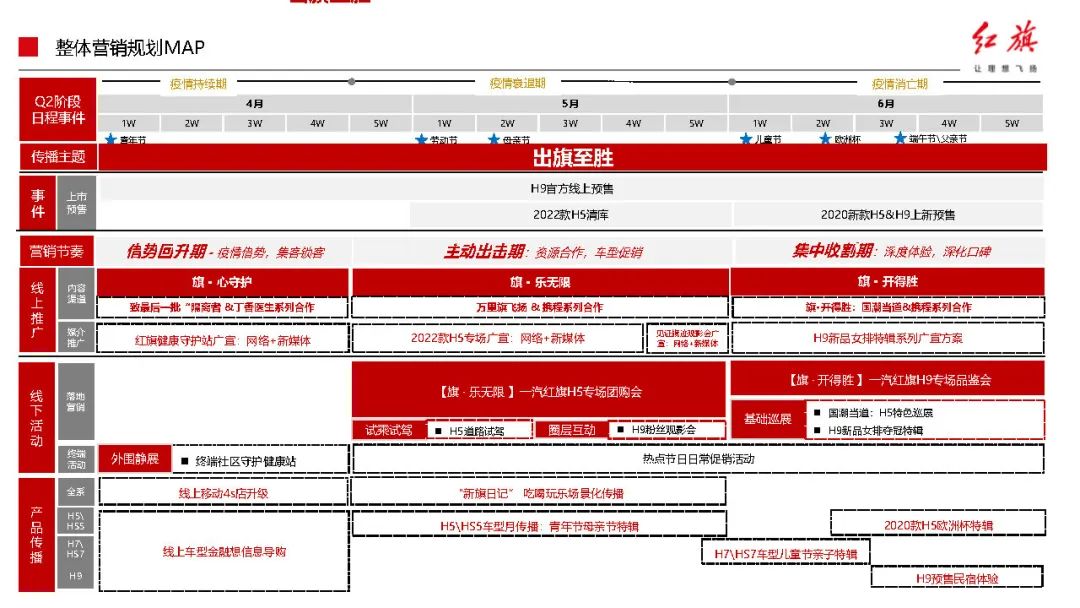Select the H9新品女排夺冠特辑 line
1080x608 pixels.
875,430
